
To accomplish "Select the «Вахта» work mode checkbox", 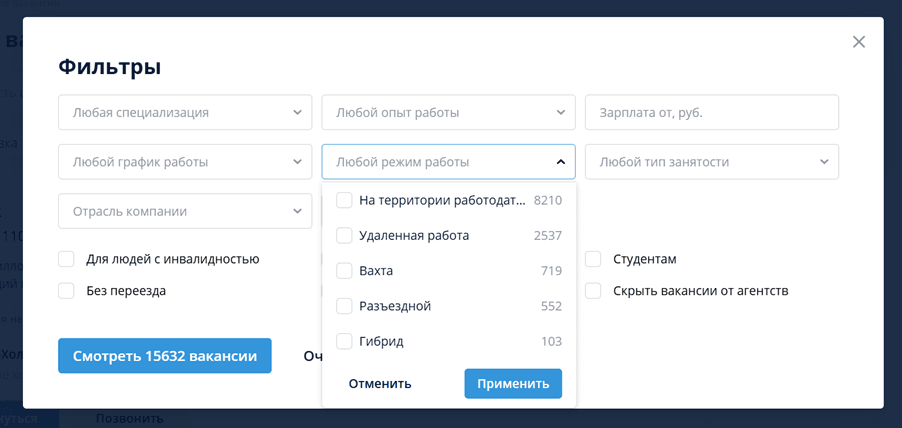I will click(344, 271).
